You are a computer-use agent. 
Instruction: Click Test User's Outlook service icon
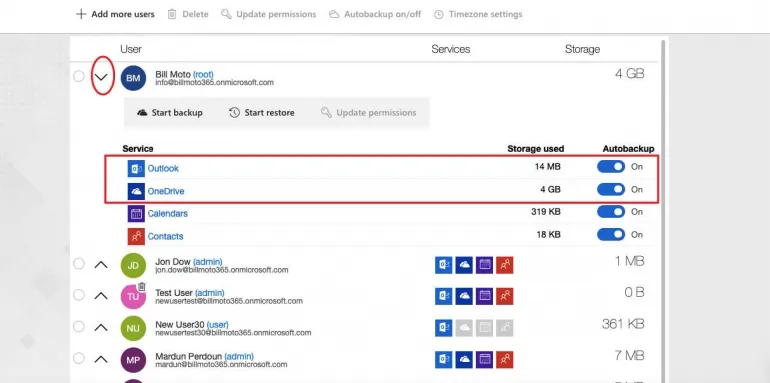443,296
